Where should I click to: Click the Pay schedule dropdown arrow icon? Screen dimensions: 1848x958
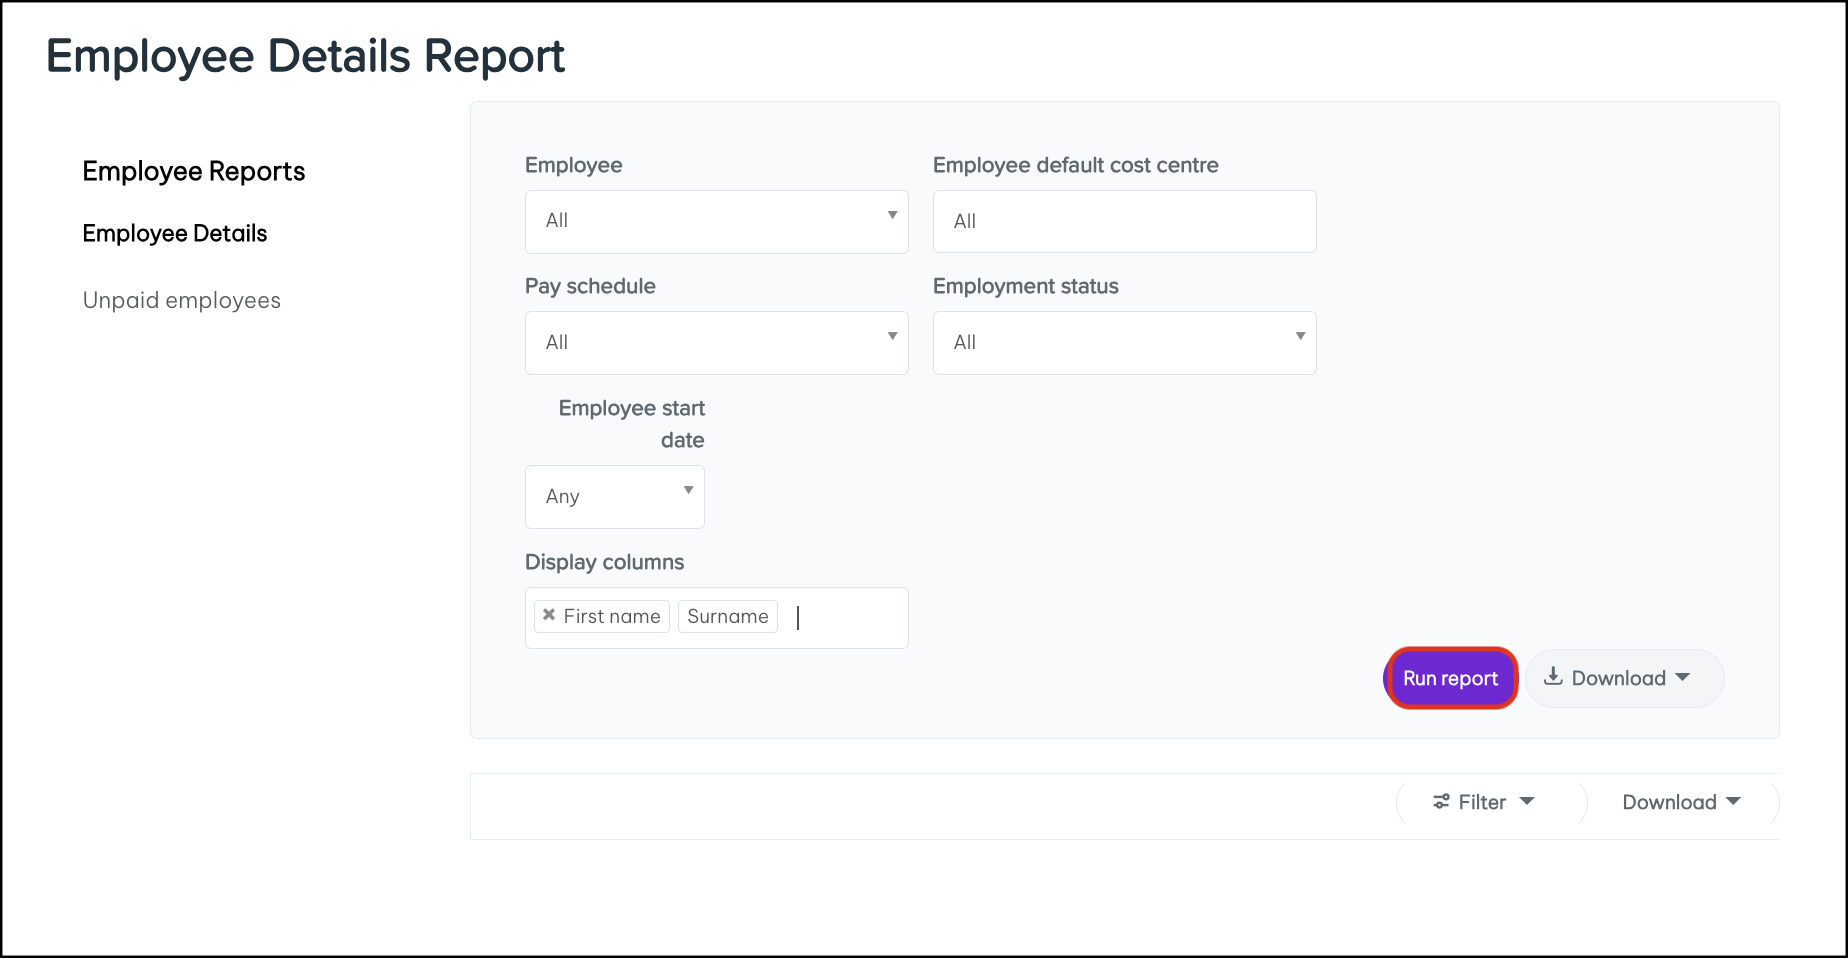pos(893,338)
